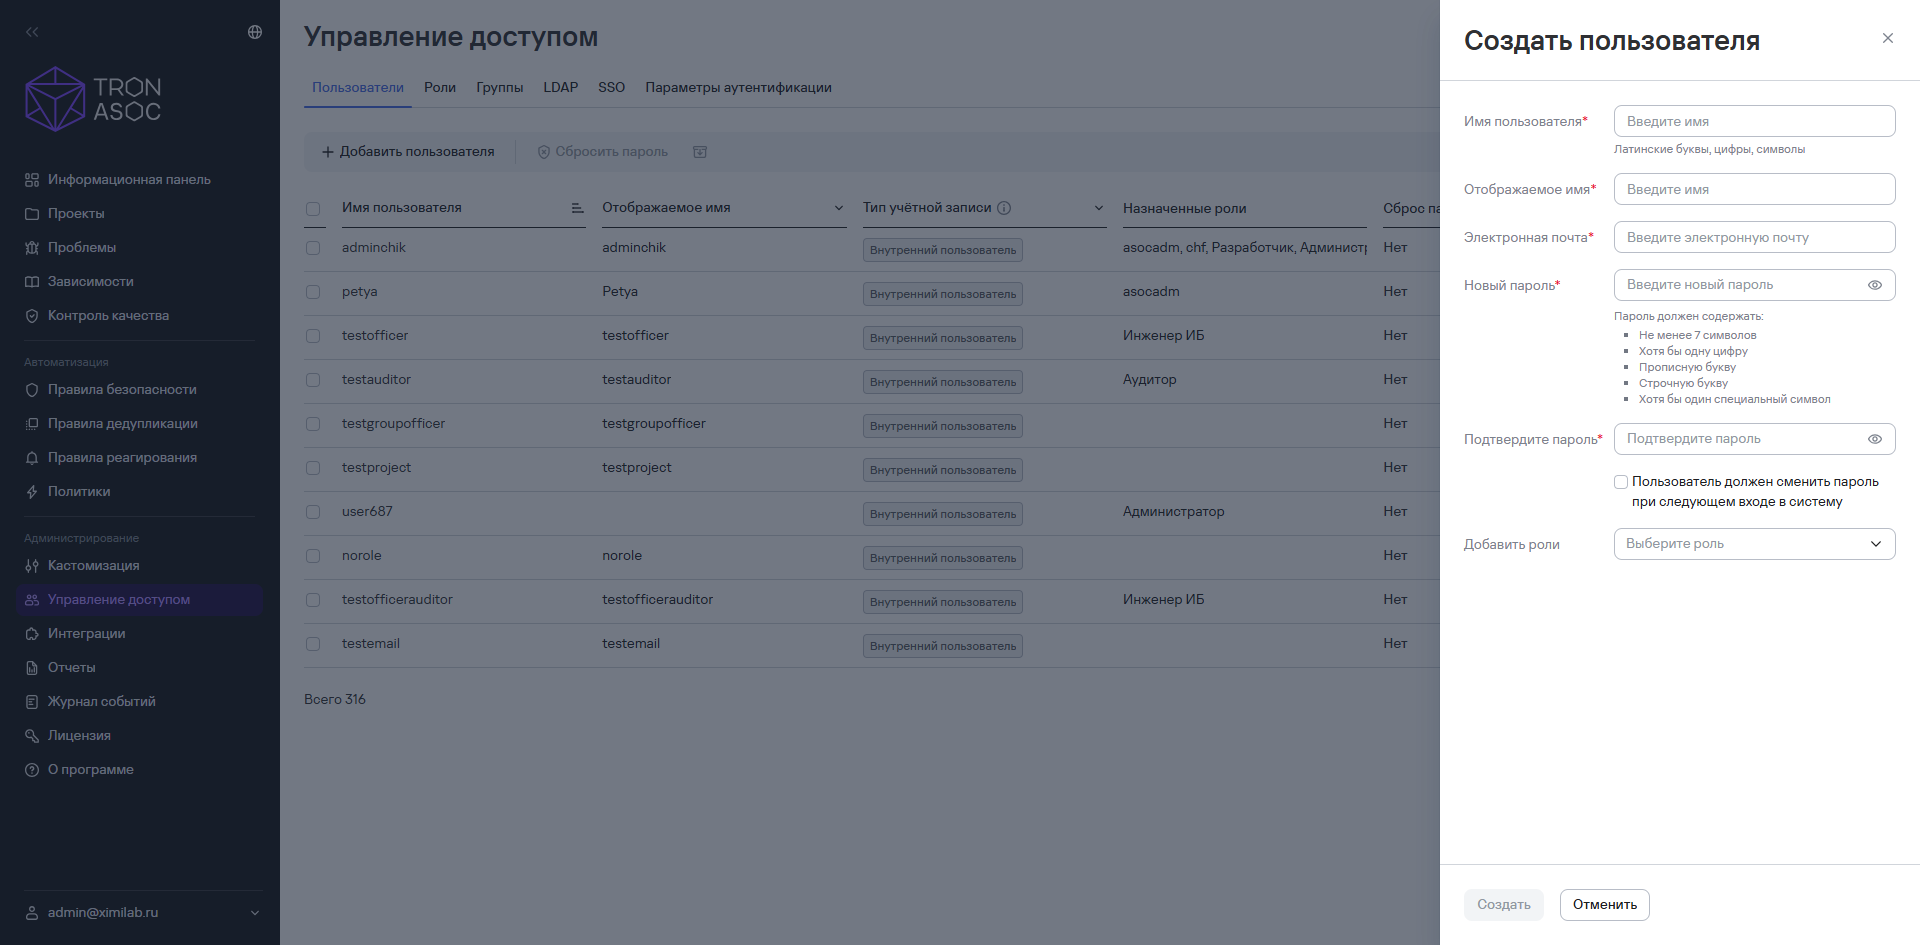
Task: Click the Создать button
Action: click(1504, 905)
